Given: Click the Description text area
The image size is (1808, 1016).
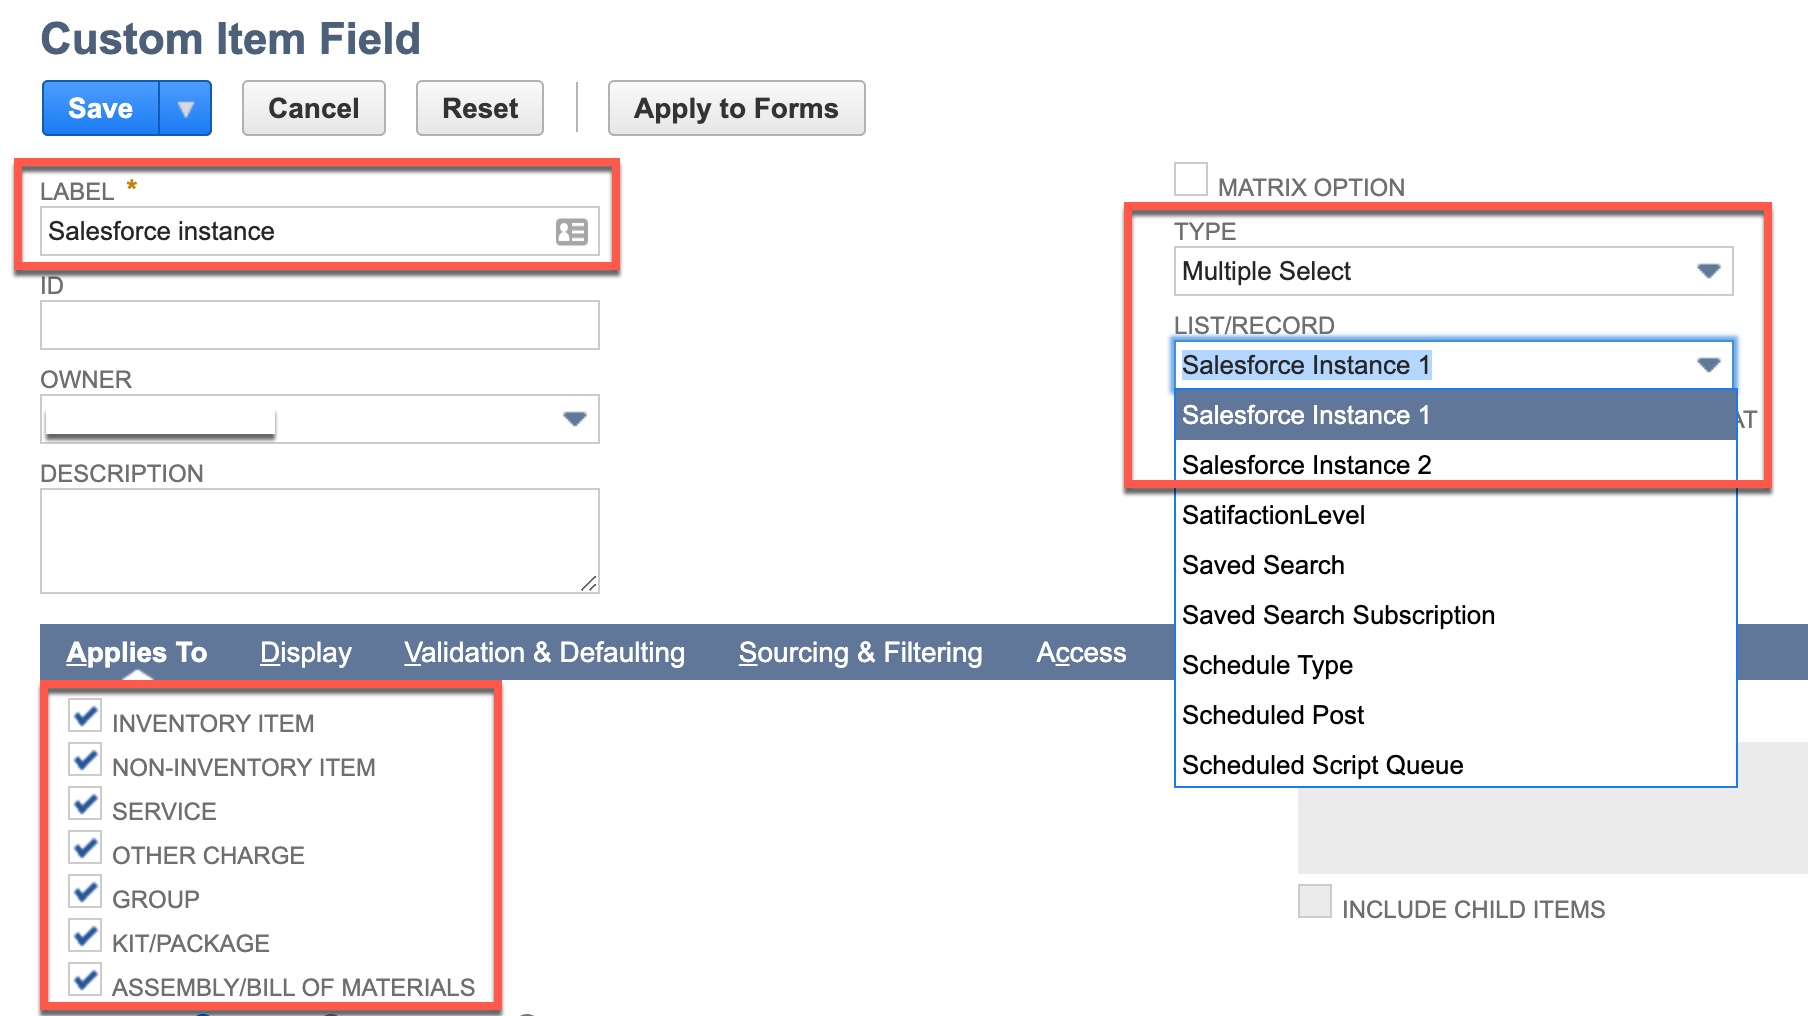Looking at the screenshot, I should click(320, 541).
